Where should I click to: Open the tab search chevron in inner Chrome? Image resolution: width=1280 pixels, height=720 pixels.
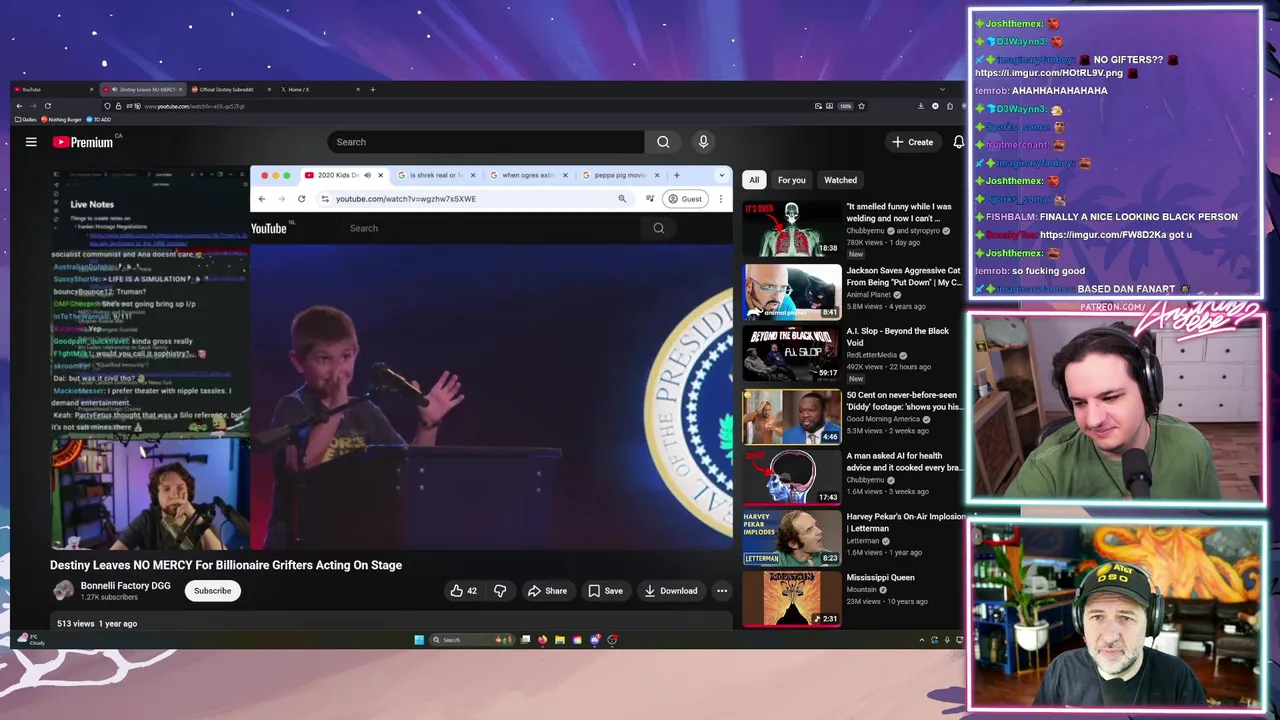[721, 175]
